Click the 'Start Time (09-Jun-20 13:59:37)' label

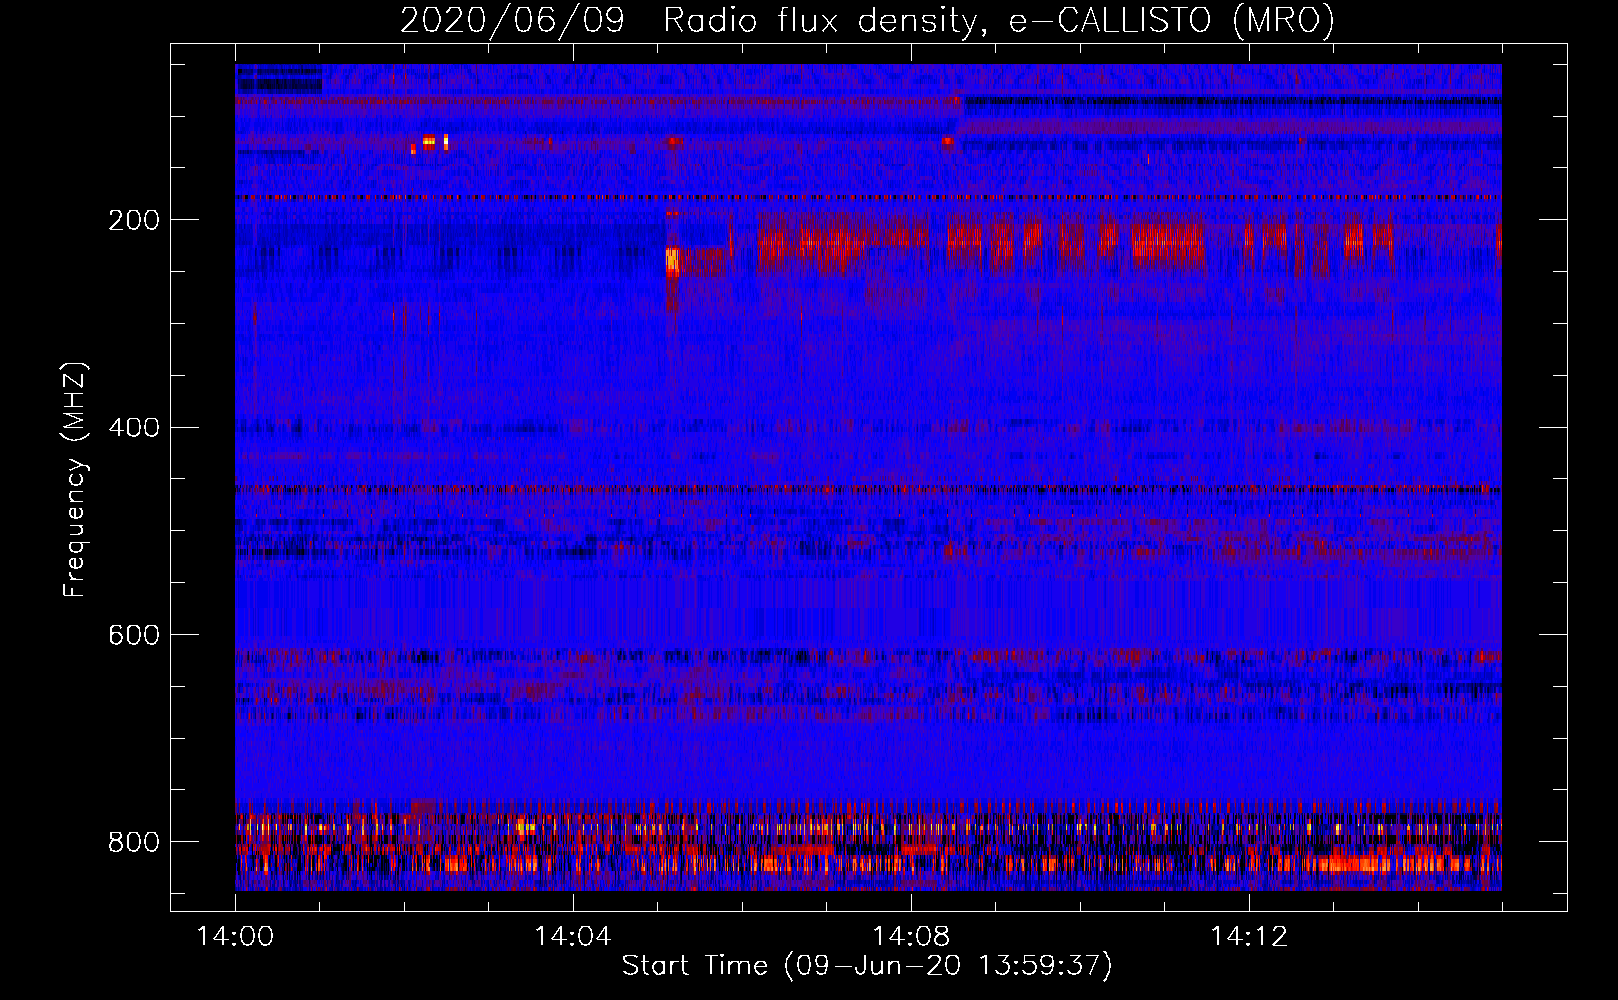click(867, 965)
